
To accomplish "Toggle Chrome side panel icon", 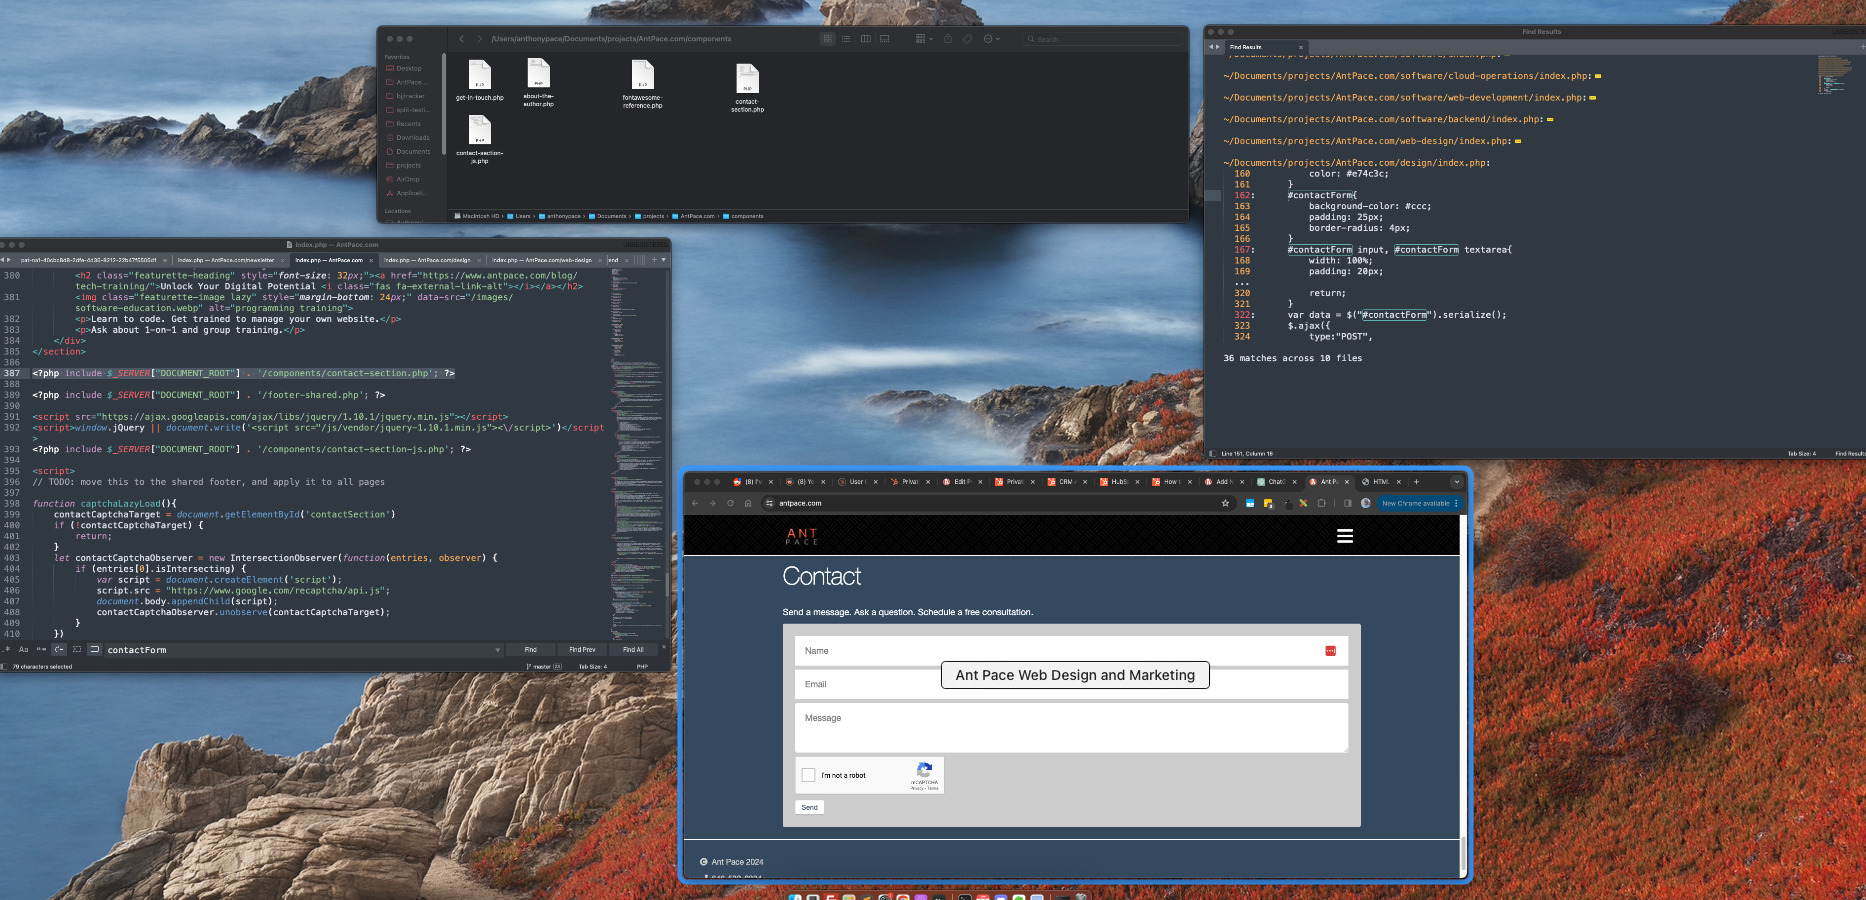I will 1347,503.
